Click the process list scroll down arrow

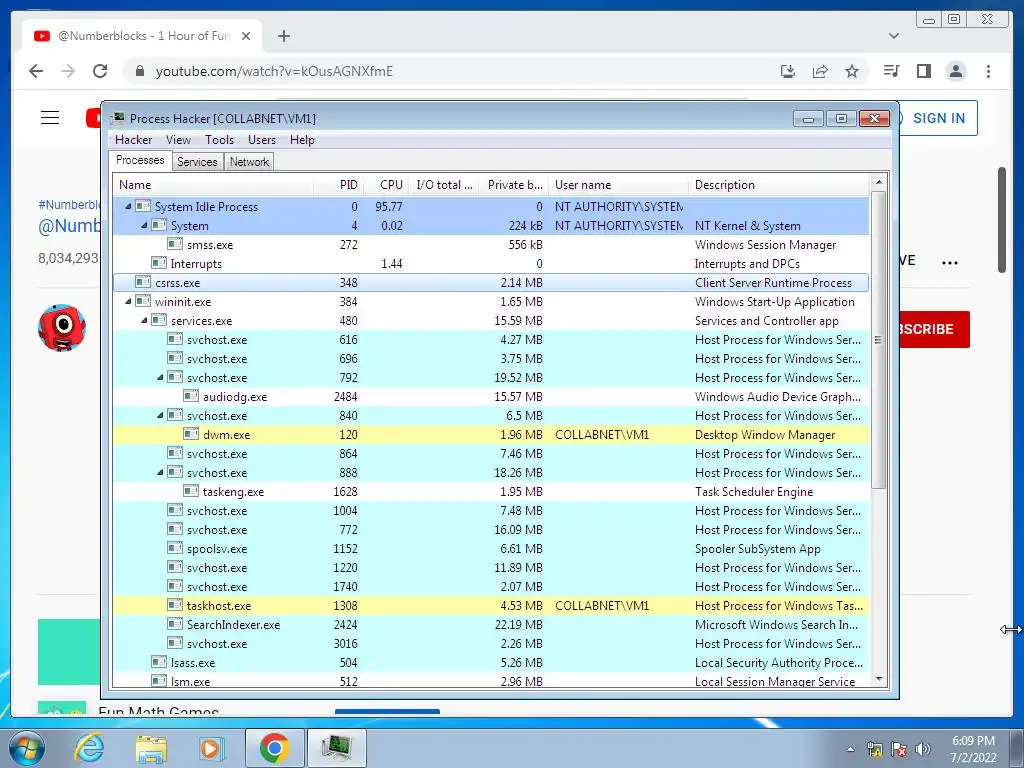[878, 679]
